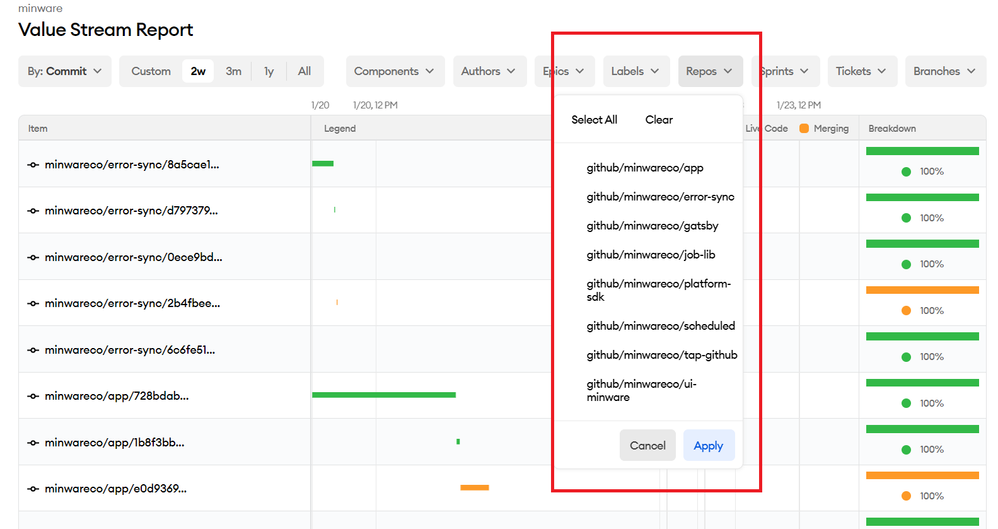Choose github/minwareco/gatsby repo
The height and width of the screenshot is (529, 998).
pos(652,226)
